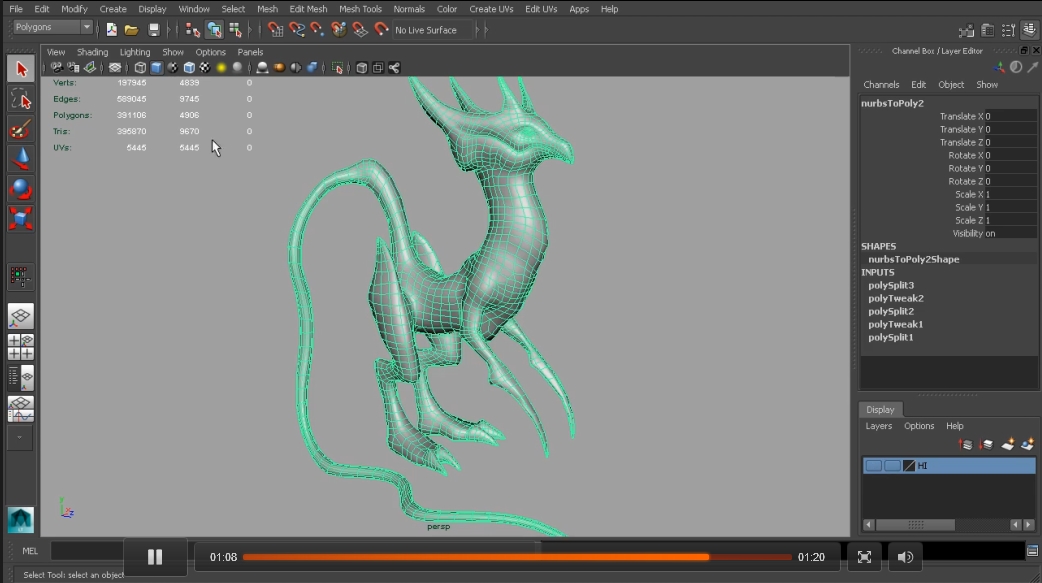Switch to persp/graph editor layout

tap(21, 408)
